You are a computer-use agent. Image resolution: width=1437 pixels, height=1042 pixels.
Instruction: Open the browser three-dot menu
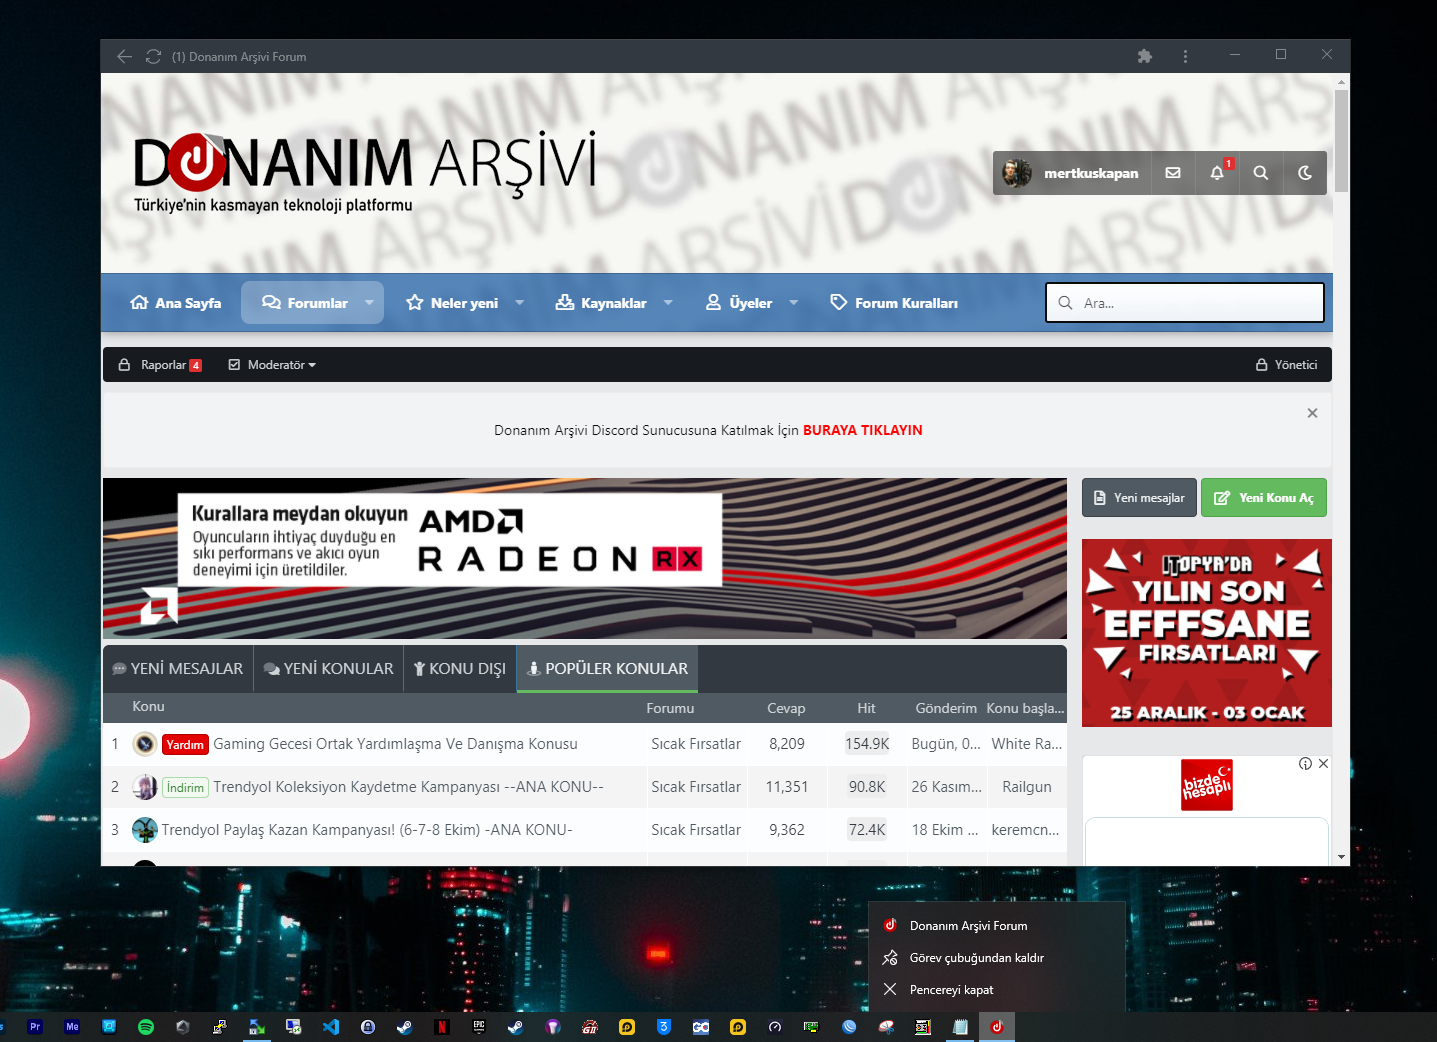click(1185, 57)
